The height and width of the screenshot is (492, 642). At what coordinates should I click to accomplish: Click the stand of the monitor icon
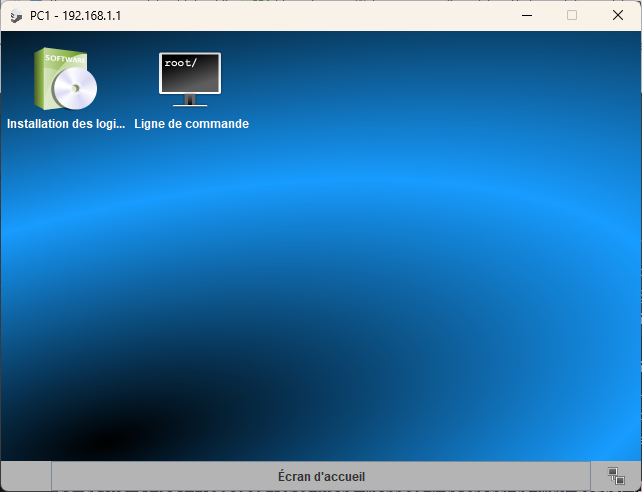pyautogui.click(x=190, y=100)
